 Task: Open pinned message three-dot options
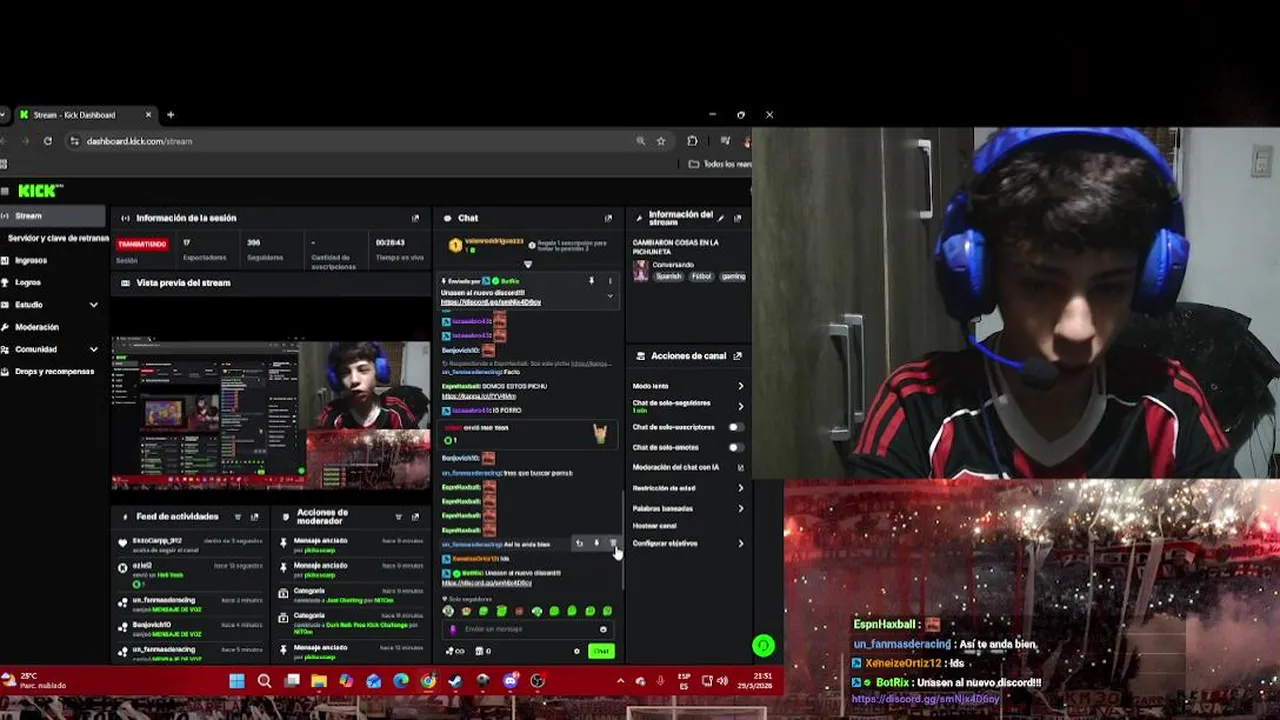611,281
